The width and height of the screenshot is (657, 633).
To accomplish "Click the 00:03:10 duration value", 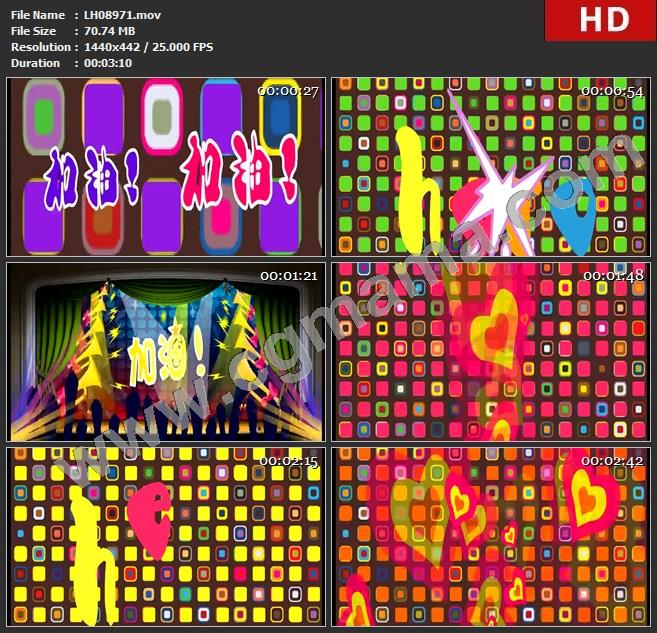I will click(108, 63).
